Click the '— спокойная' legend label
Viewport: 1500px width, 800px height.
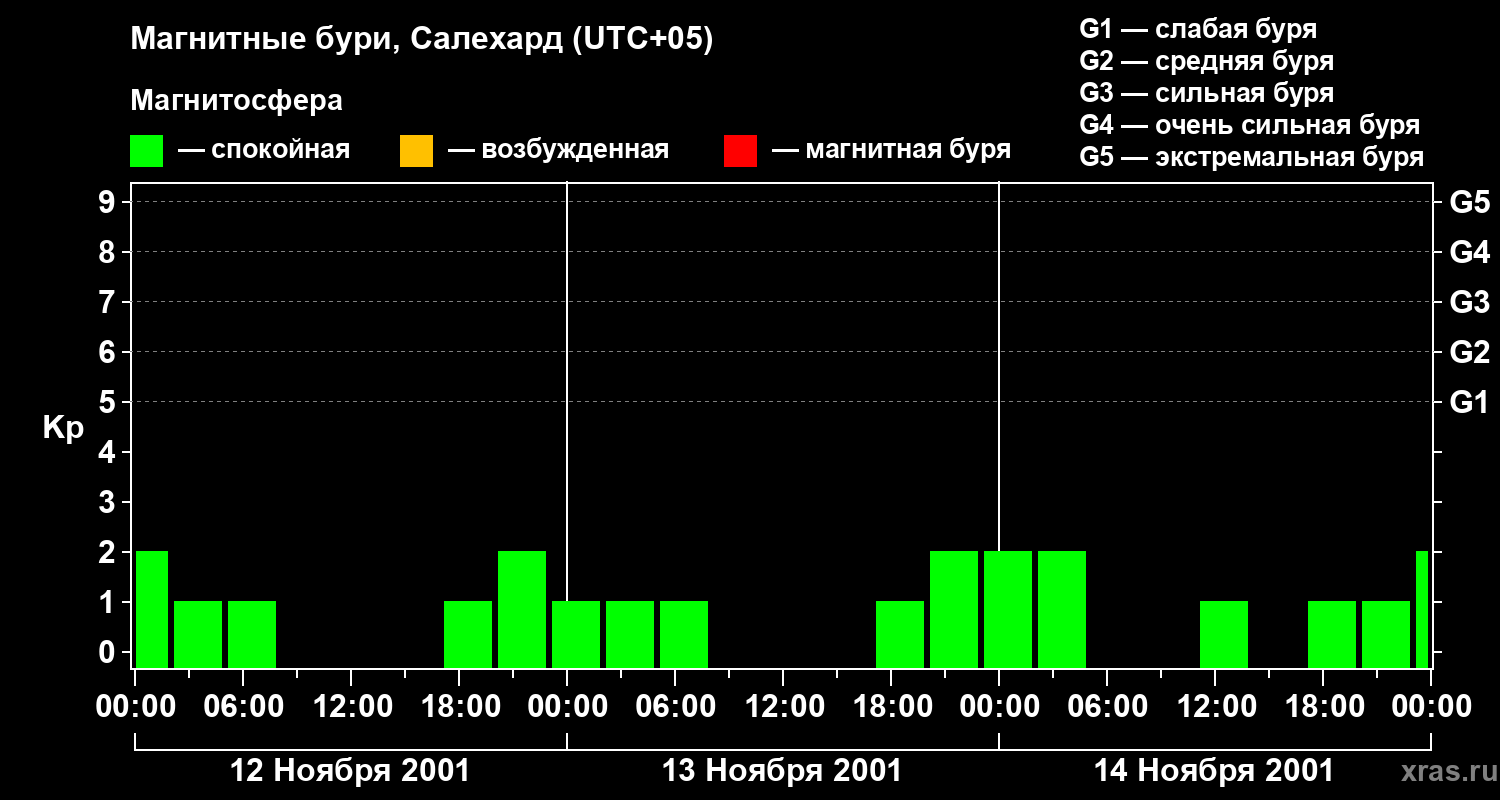coord(264,150)
